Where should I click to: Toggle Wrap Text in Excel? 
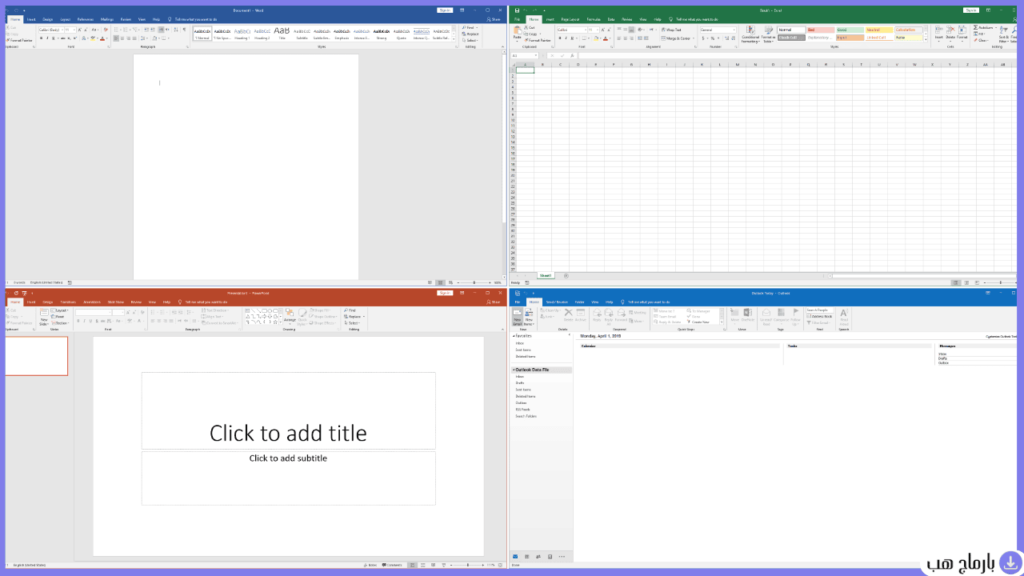(671, 30)
